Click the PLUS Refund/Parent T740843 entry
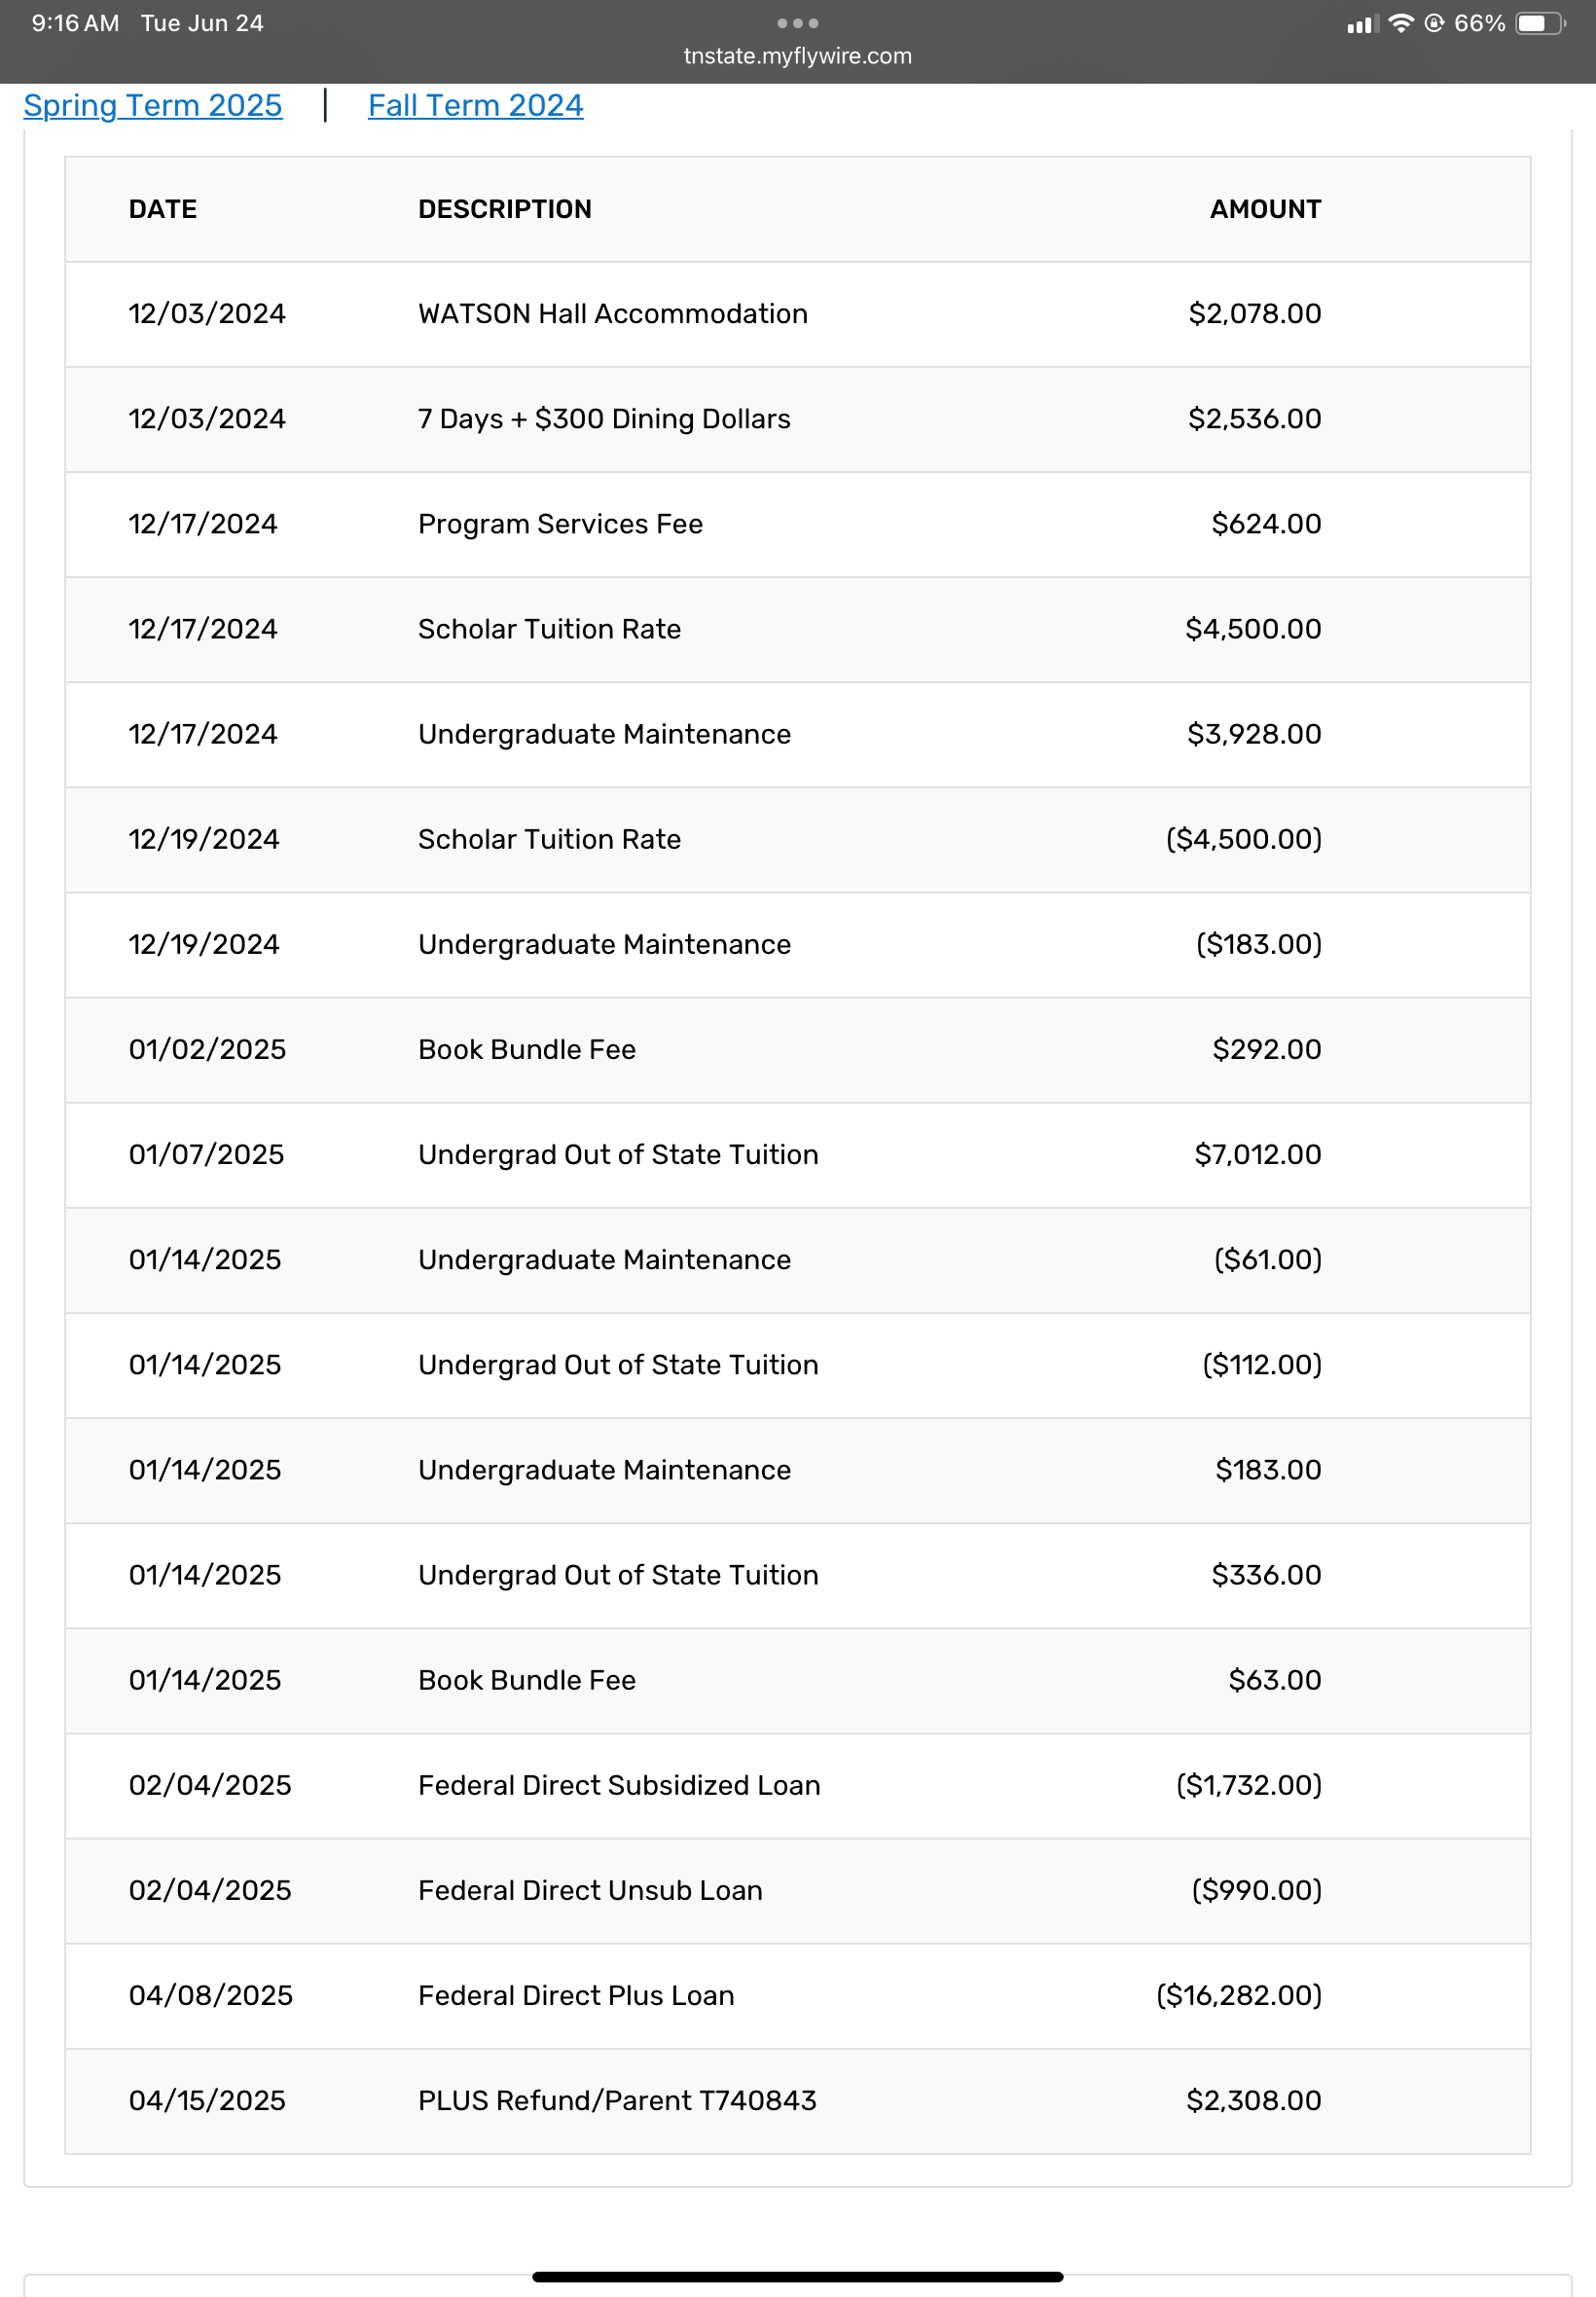 (617, 2100)
